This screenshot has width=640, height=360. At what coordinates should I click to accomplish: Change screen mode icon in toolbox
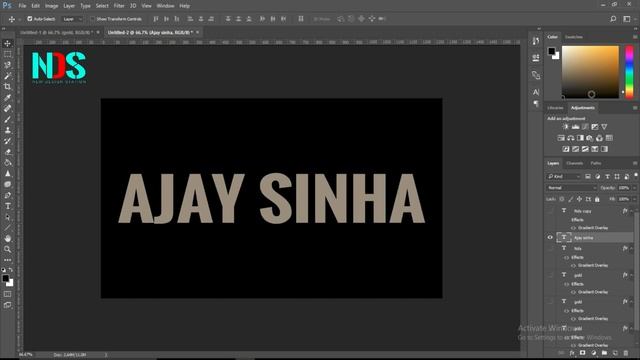(x=7, y=305)
